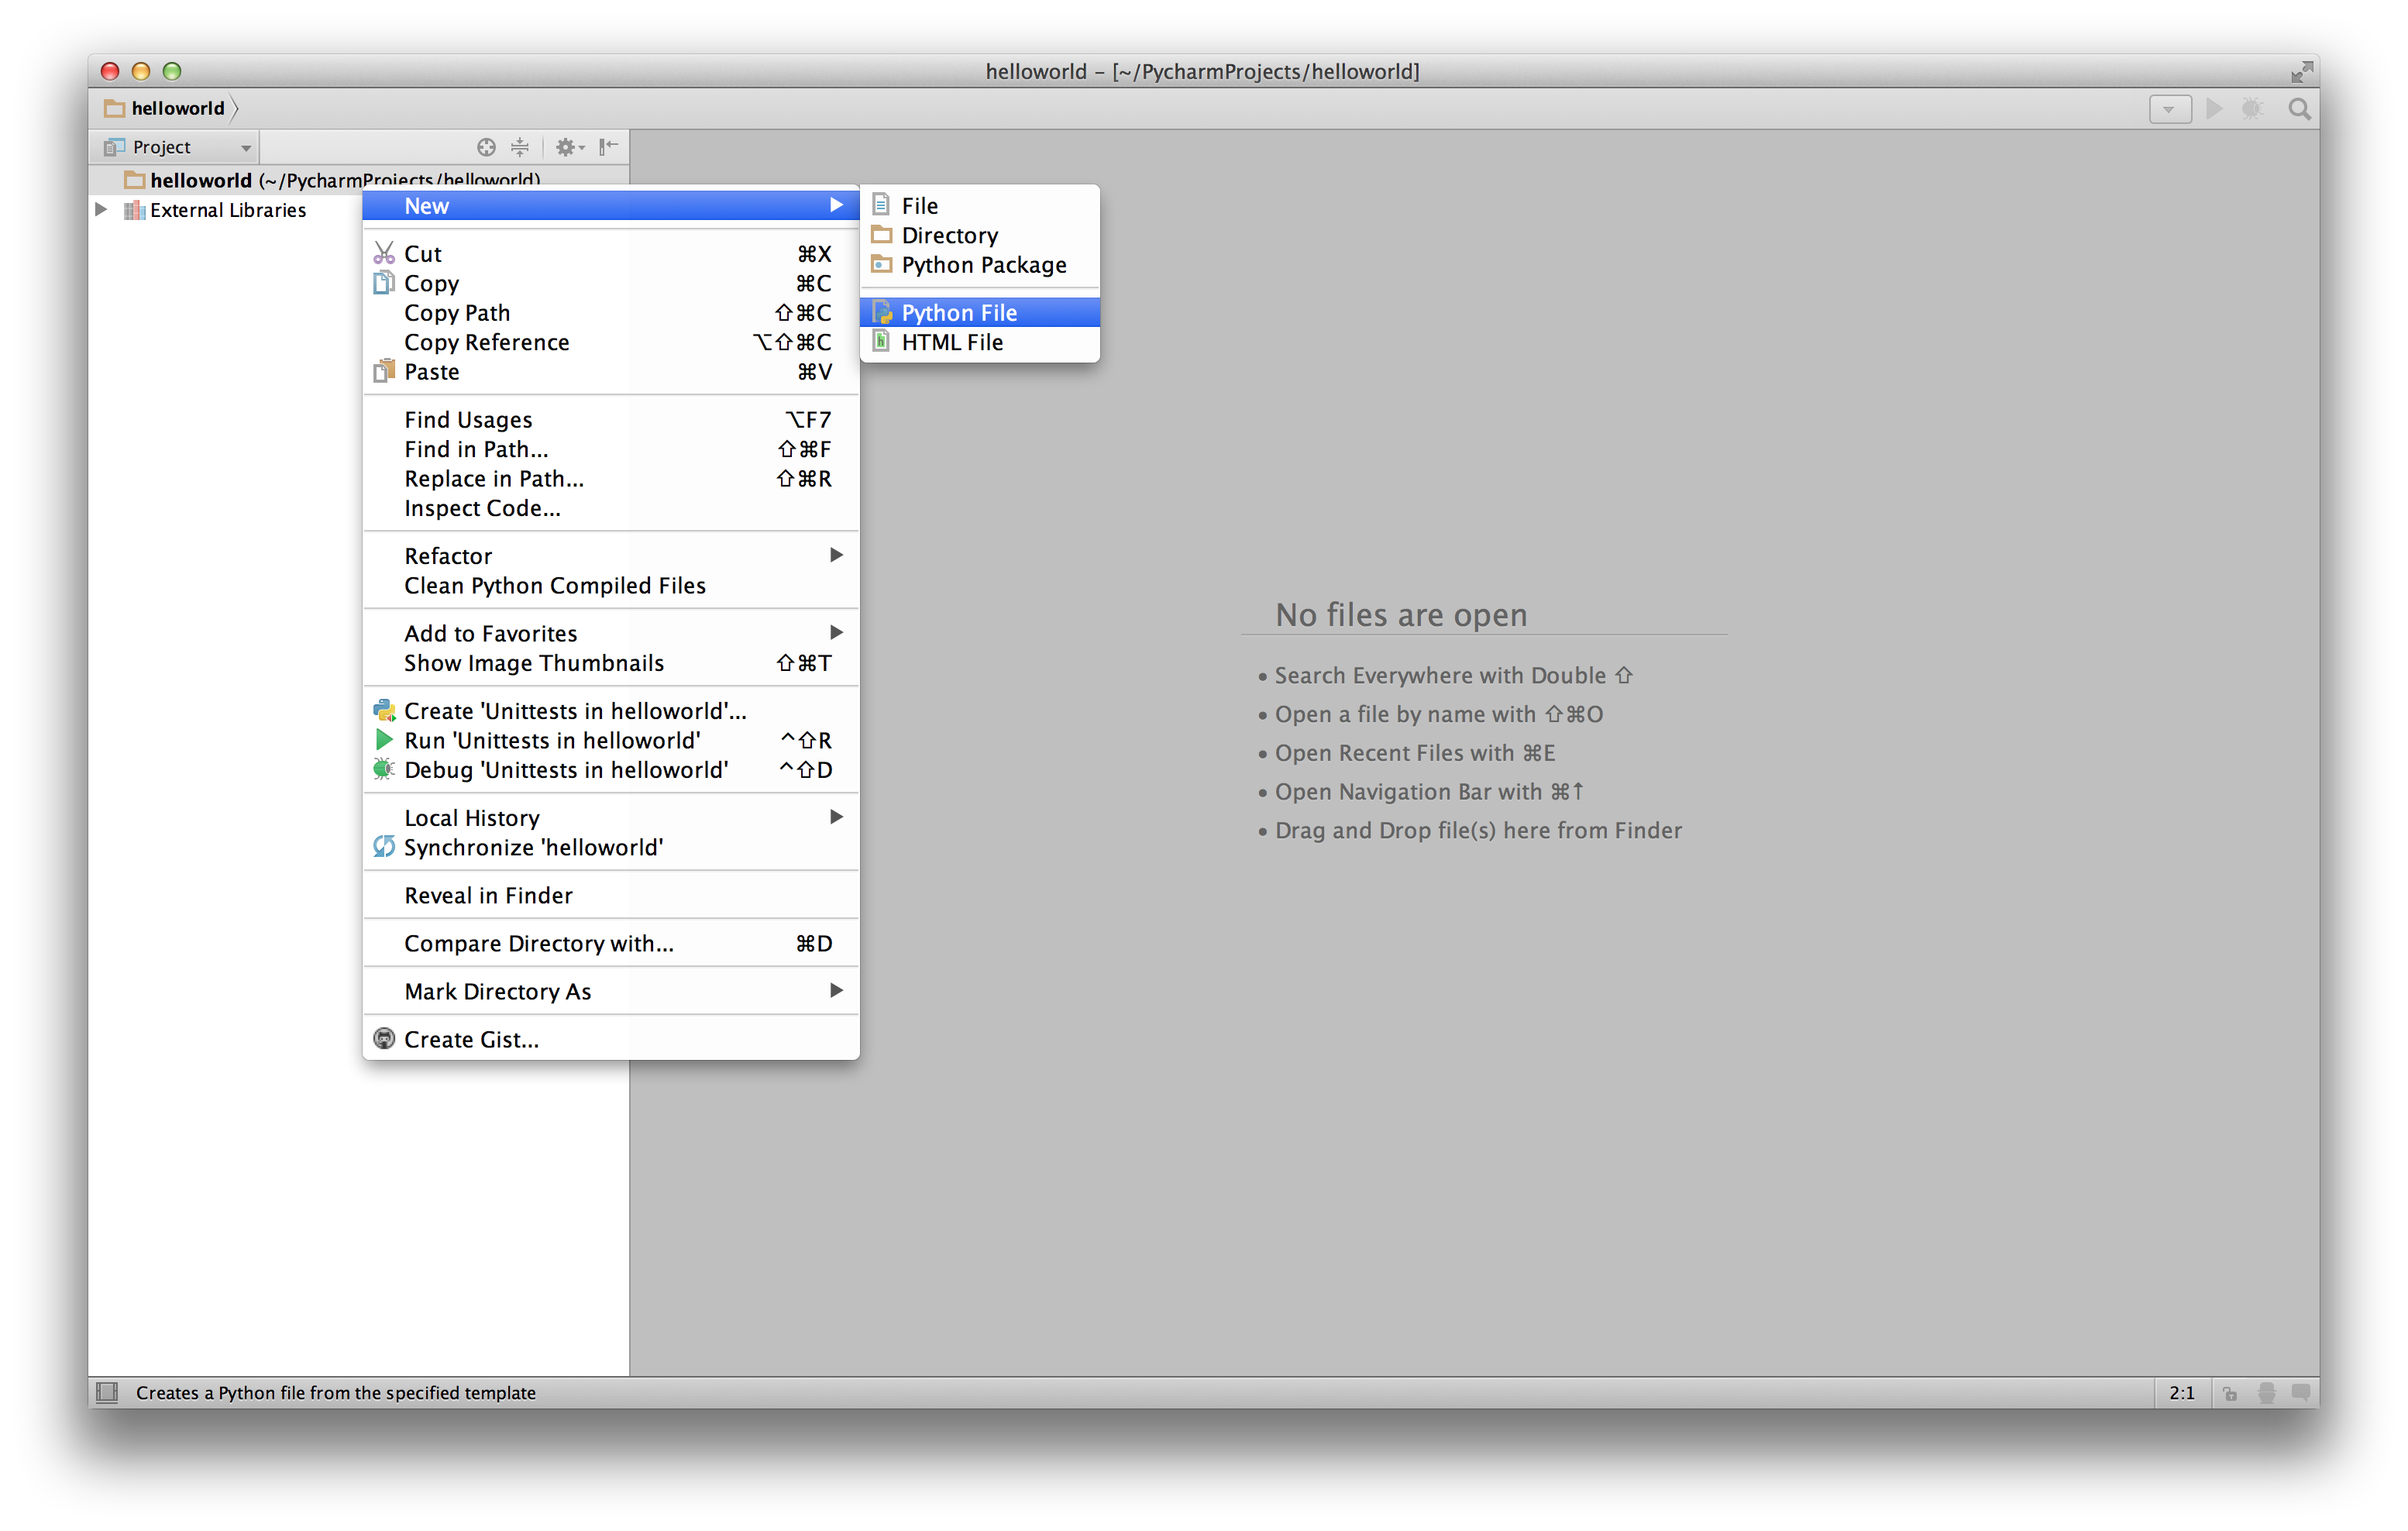Click the helloworld breadcrumb in navigation bar
Viewport: 2408px width, 1531px height.
[x=177, y=108]
